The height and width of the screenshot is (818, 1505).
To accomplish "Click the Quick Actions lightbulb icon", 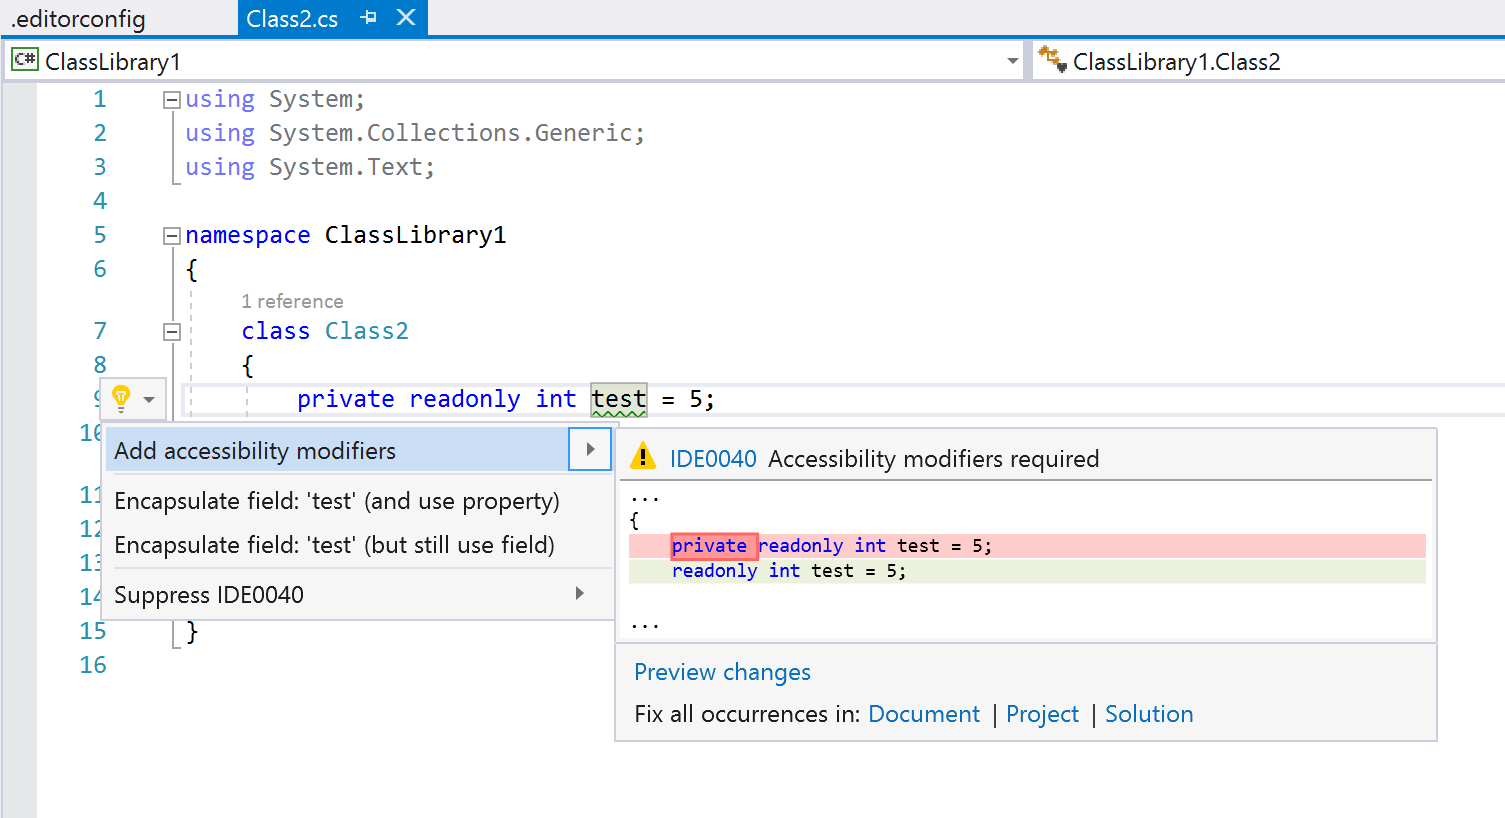I will pyautogui.click(x=120, y=398).
